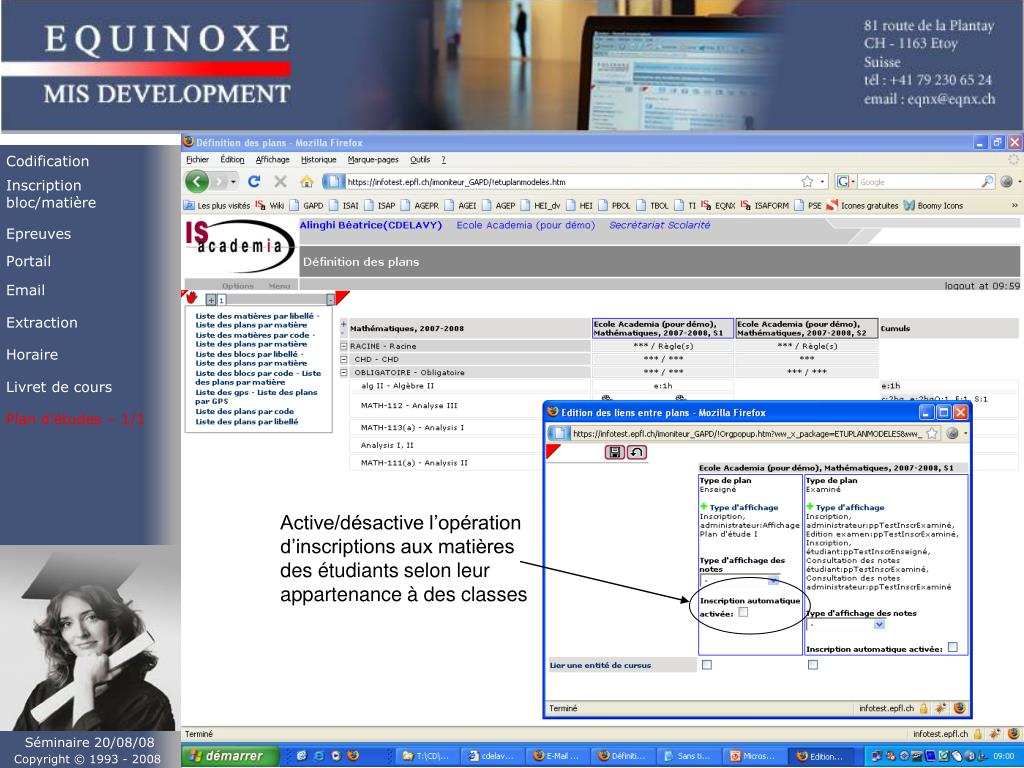Show more bookmarks with the chevron
Image resolution: width=1024 pixels, height=768 pixels.
pos(1014,205)
